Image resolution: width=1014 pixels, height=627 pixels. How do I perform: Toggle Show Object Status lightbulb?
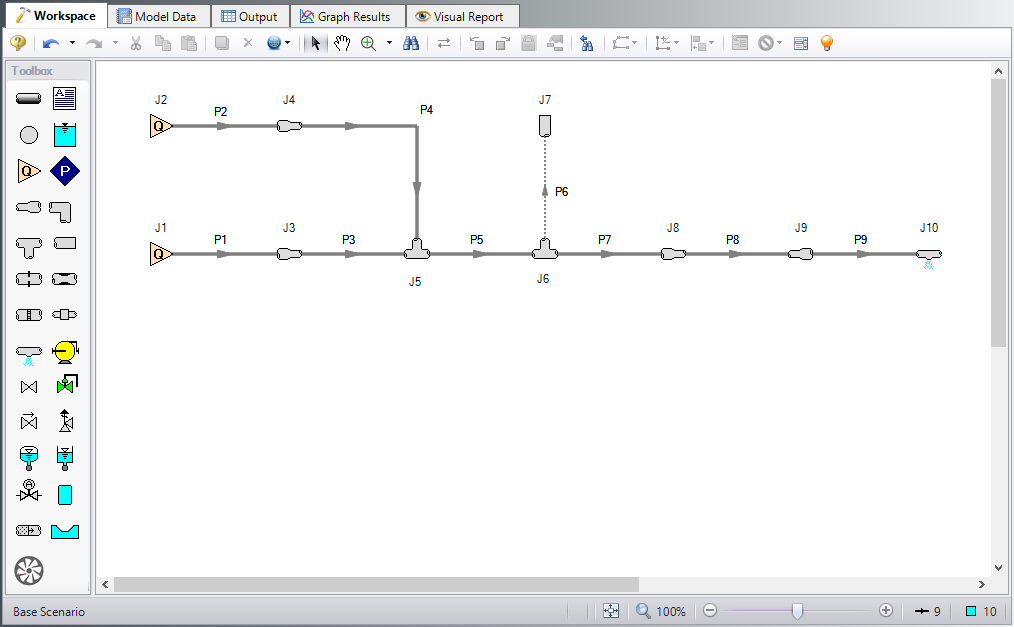[x=827, y=43]
